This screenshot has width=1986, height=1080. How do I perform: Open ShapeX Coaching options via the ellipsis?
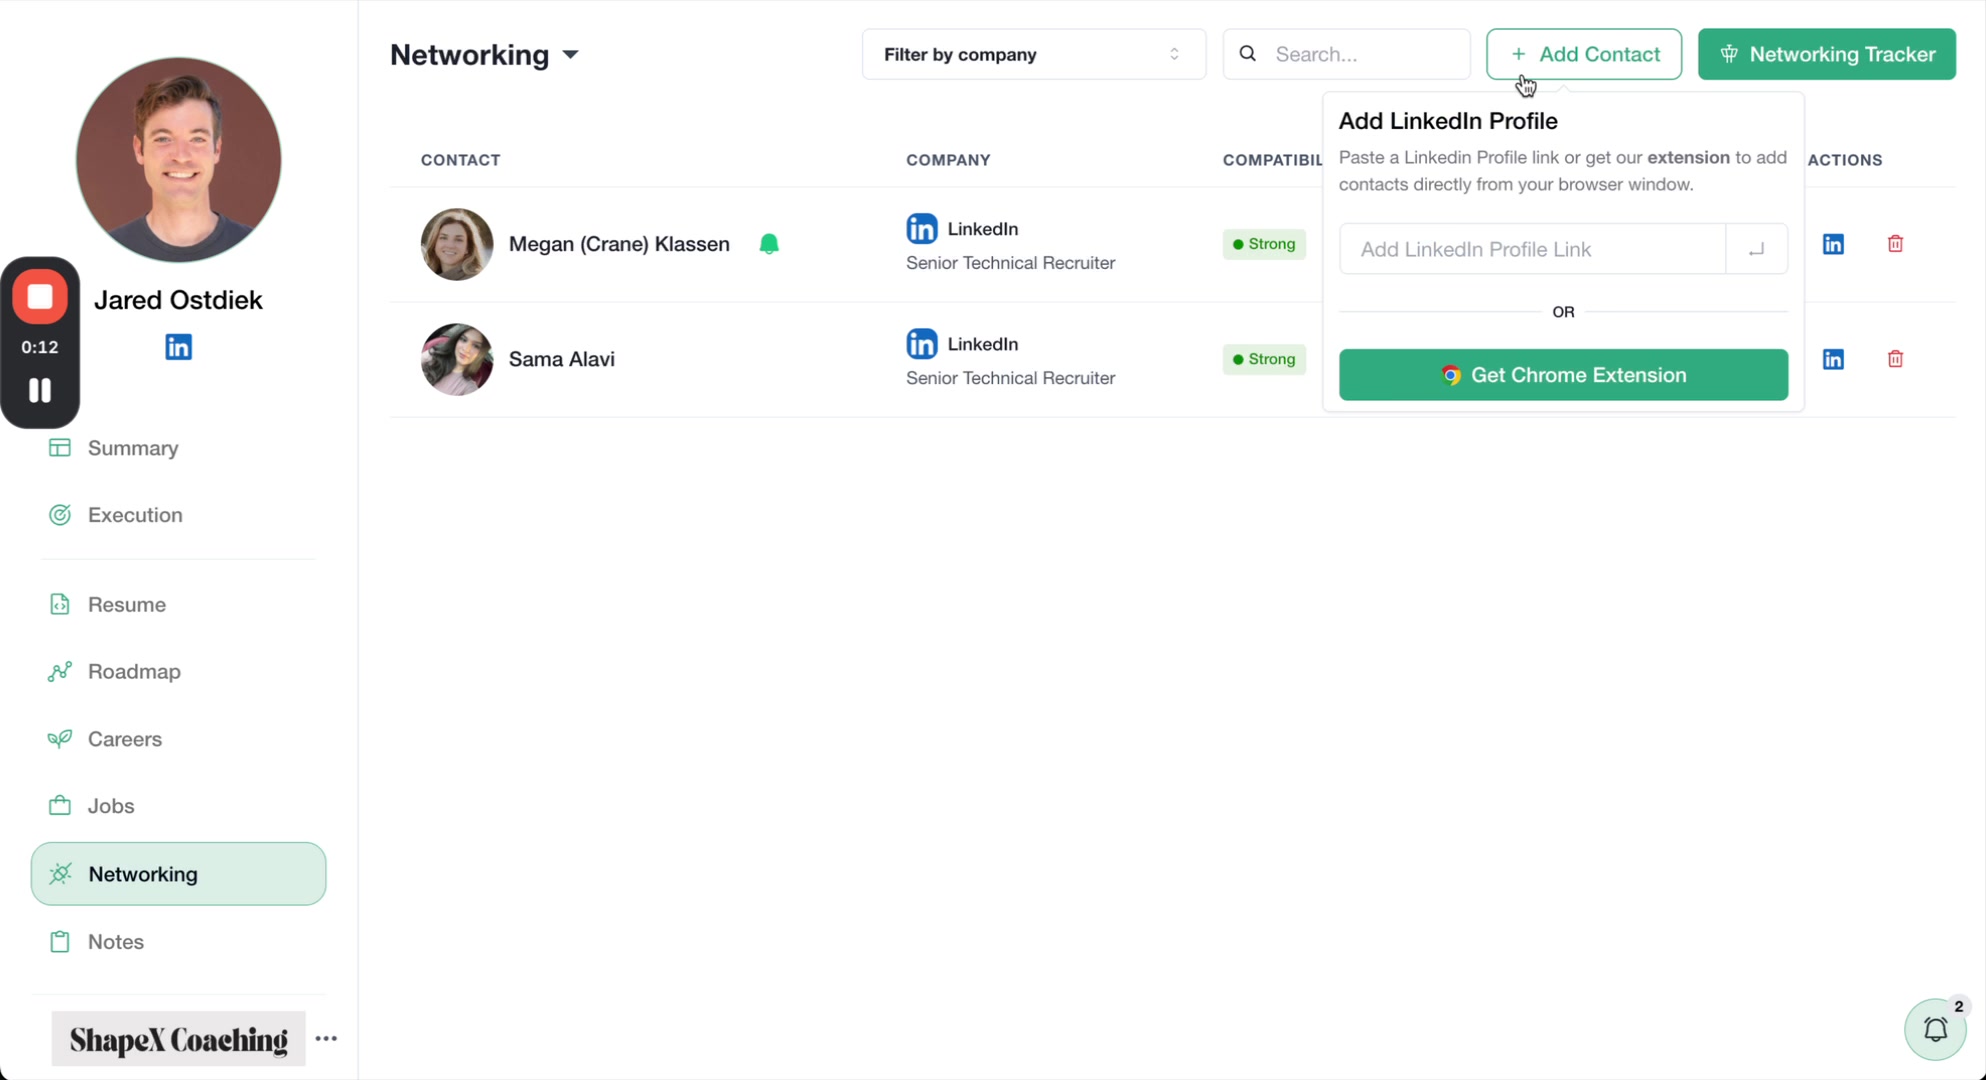(x=327, y=1039)
